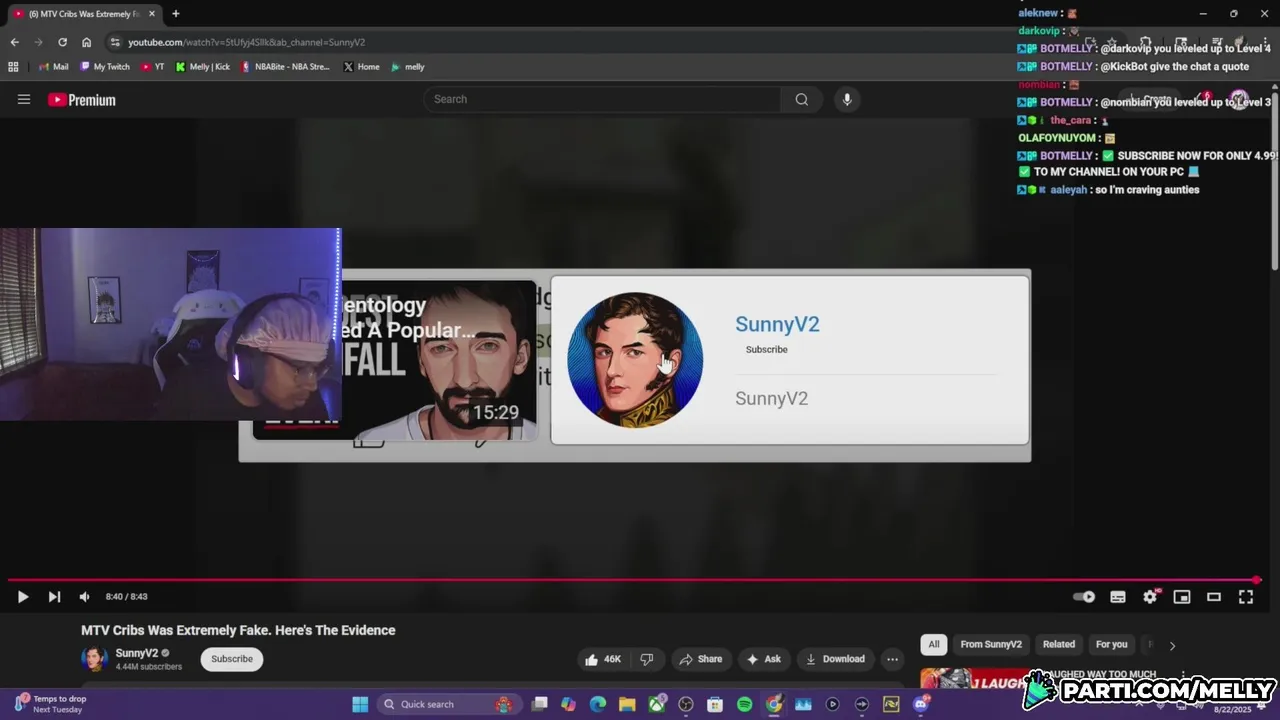Screen dimensions: 1280x720
Task: Select the For you filter chip
Action: [1111, 645]
